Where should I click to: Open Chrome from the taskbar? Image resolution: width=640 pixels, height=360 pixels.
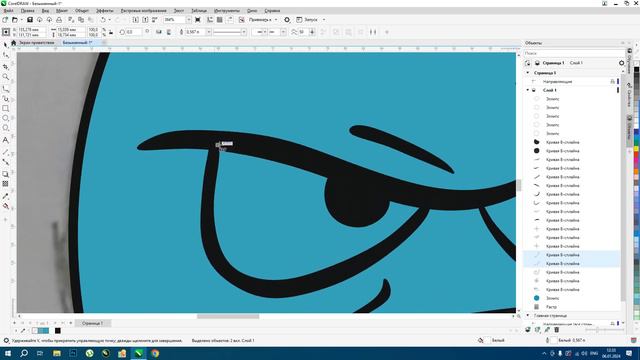tap(155, 353)
